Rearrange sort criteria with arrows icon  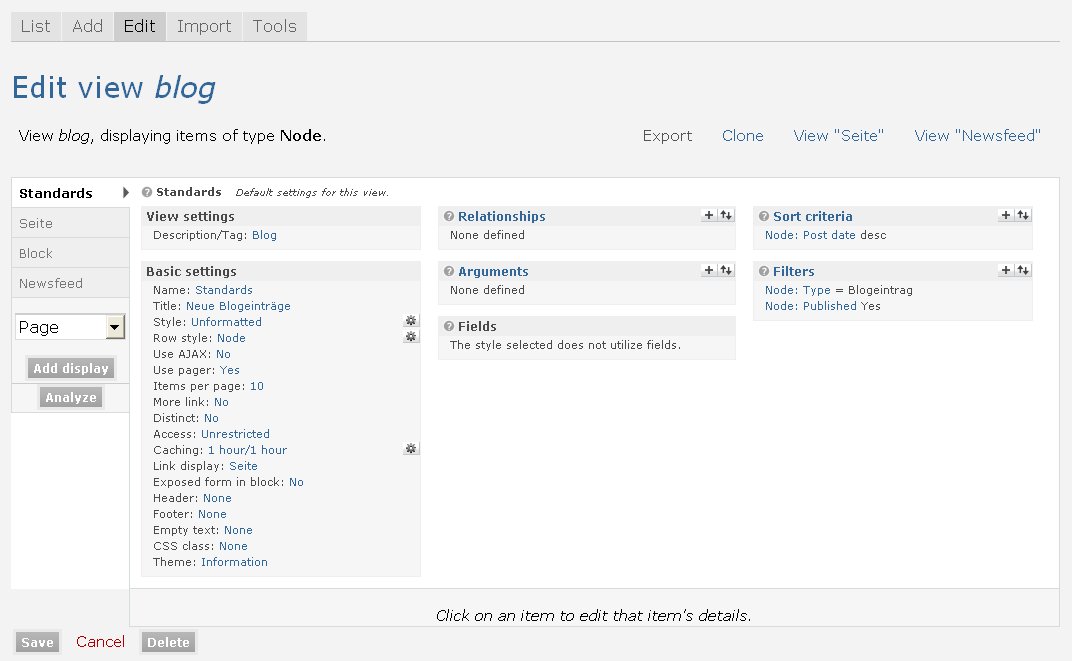point(1023,215)
